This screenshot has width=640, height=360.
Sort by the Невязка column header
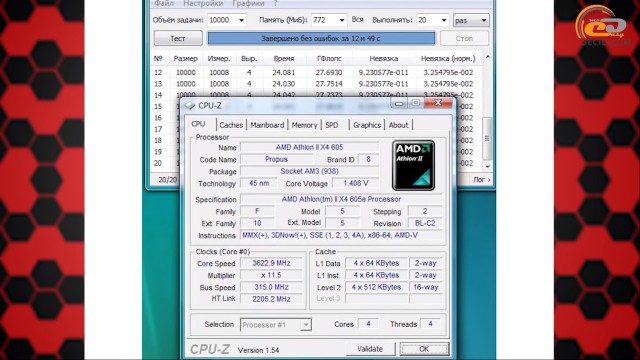[x=384, y=59]
